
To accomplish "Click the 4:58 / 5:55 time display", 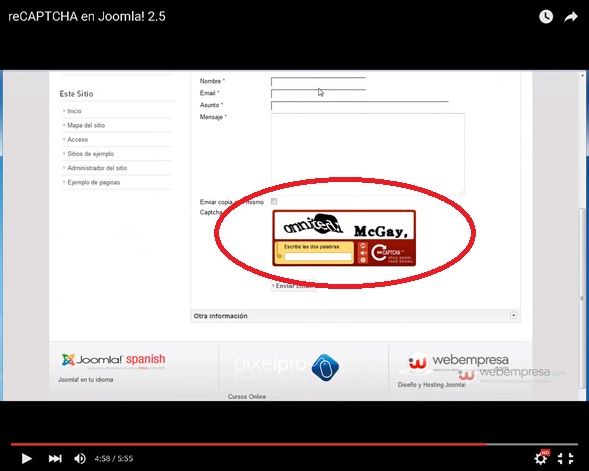I will (x=113, y=459).
